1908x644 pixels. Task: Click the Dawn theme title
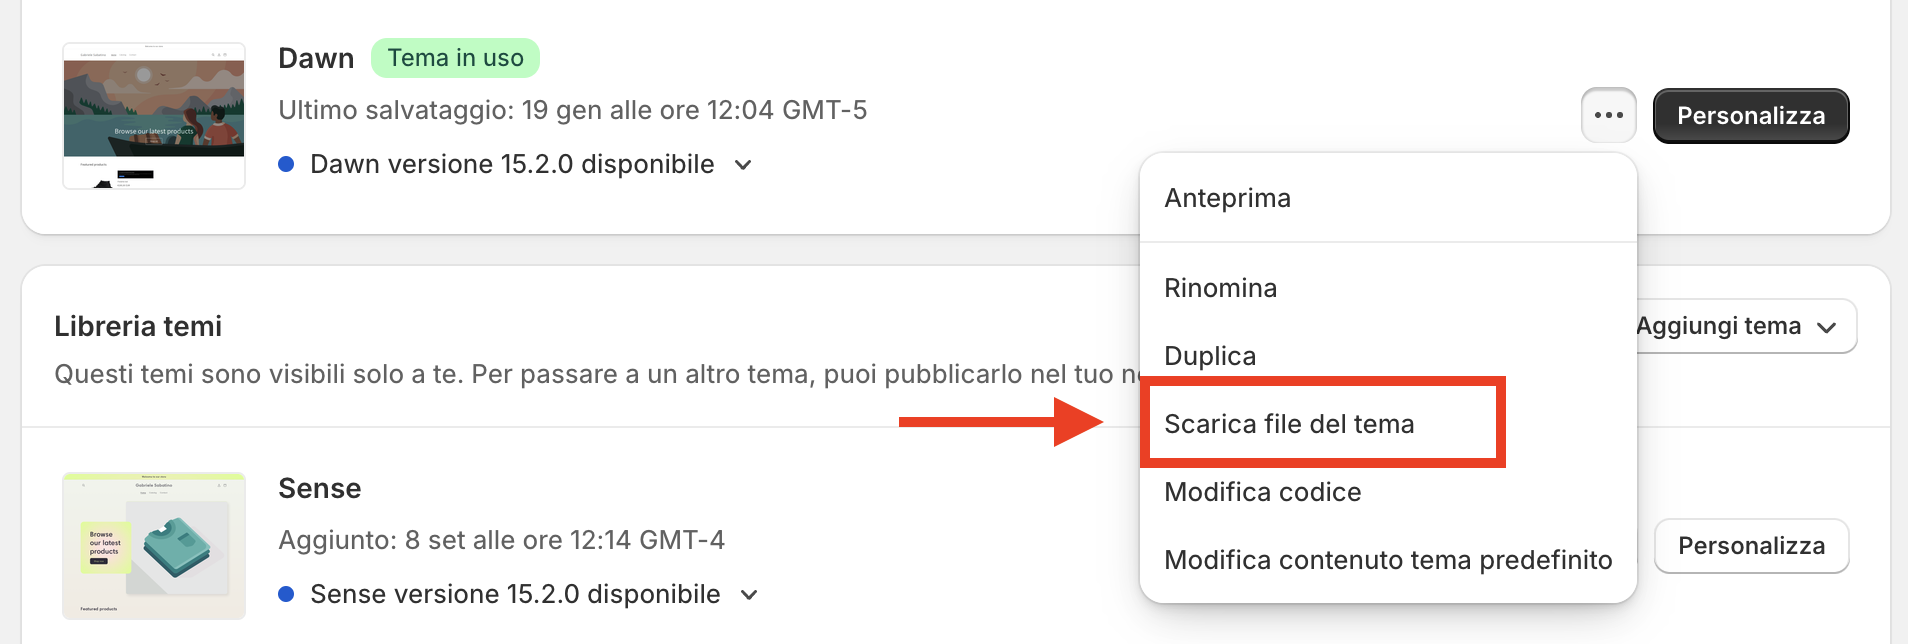point(316,58)
